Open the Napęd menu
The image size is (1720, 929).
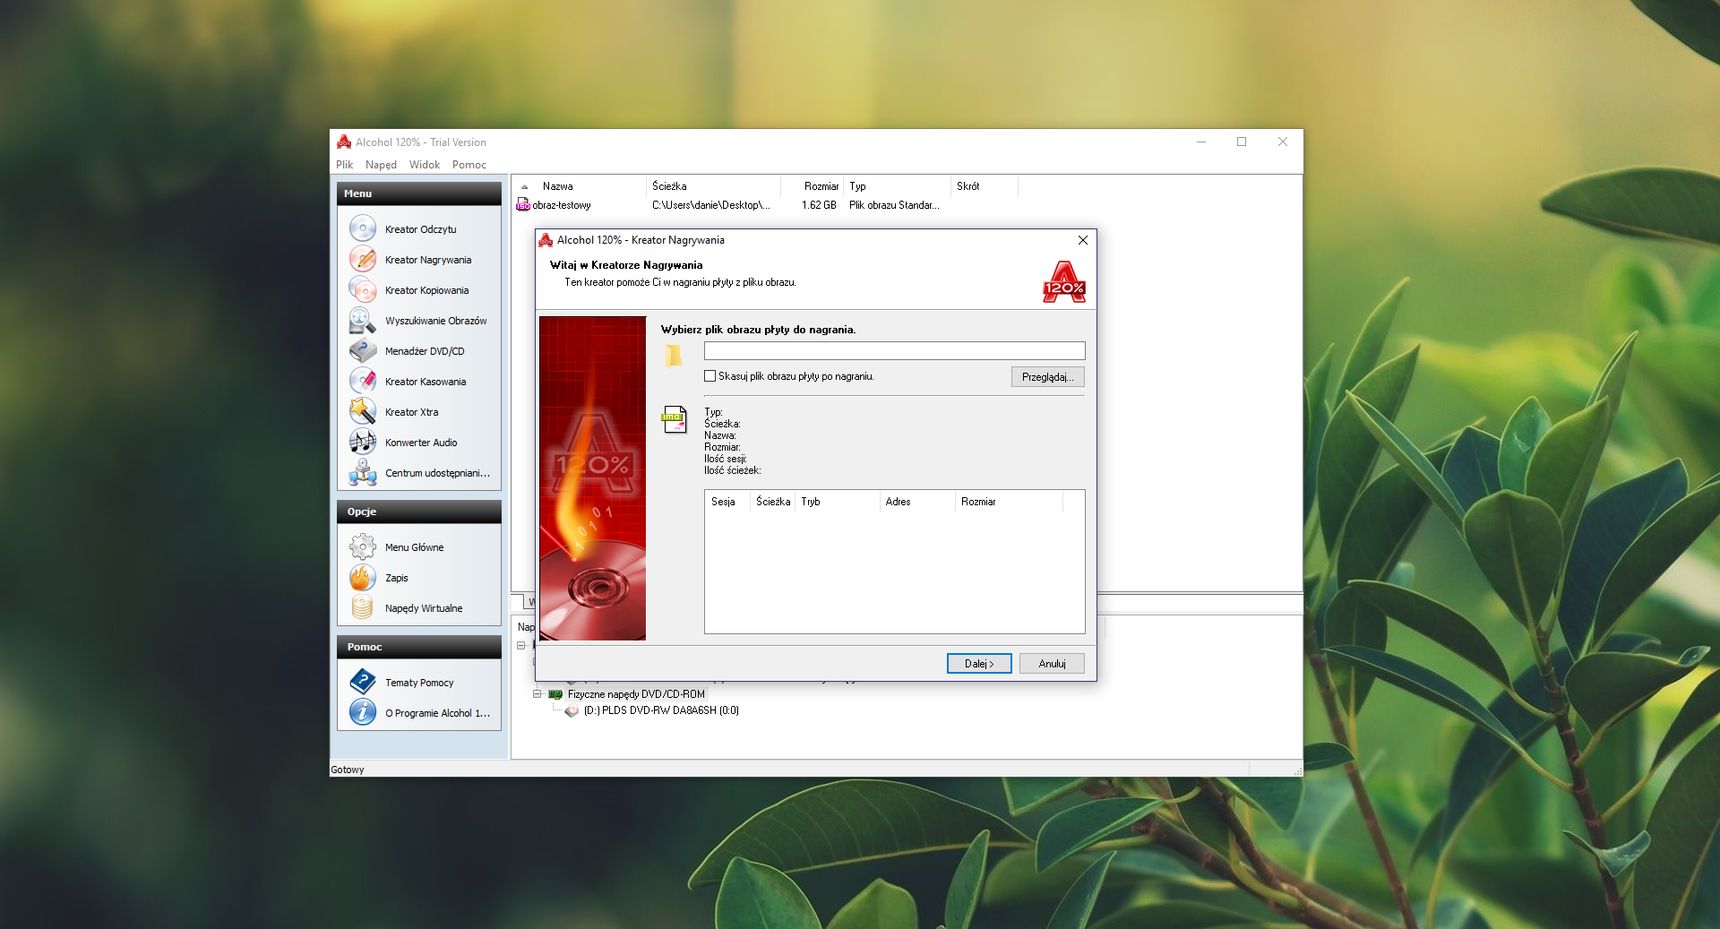pyautogui.click(x=381, y=165)
